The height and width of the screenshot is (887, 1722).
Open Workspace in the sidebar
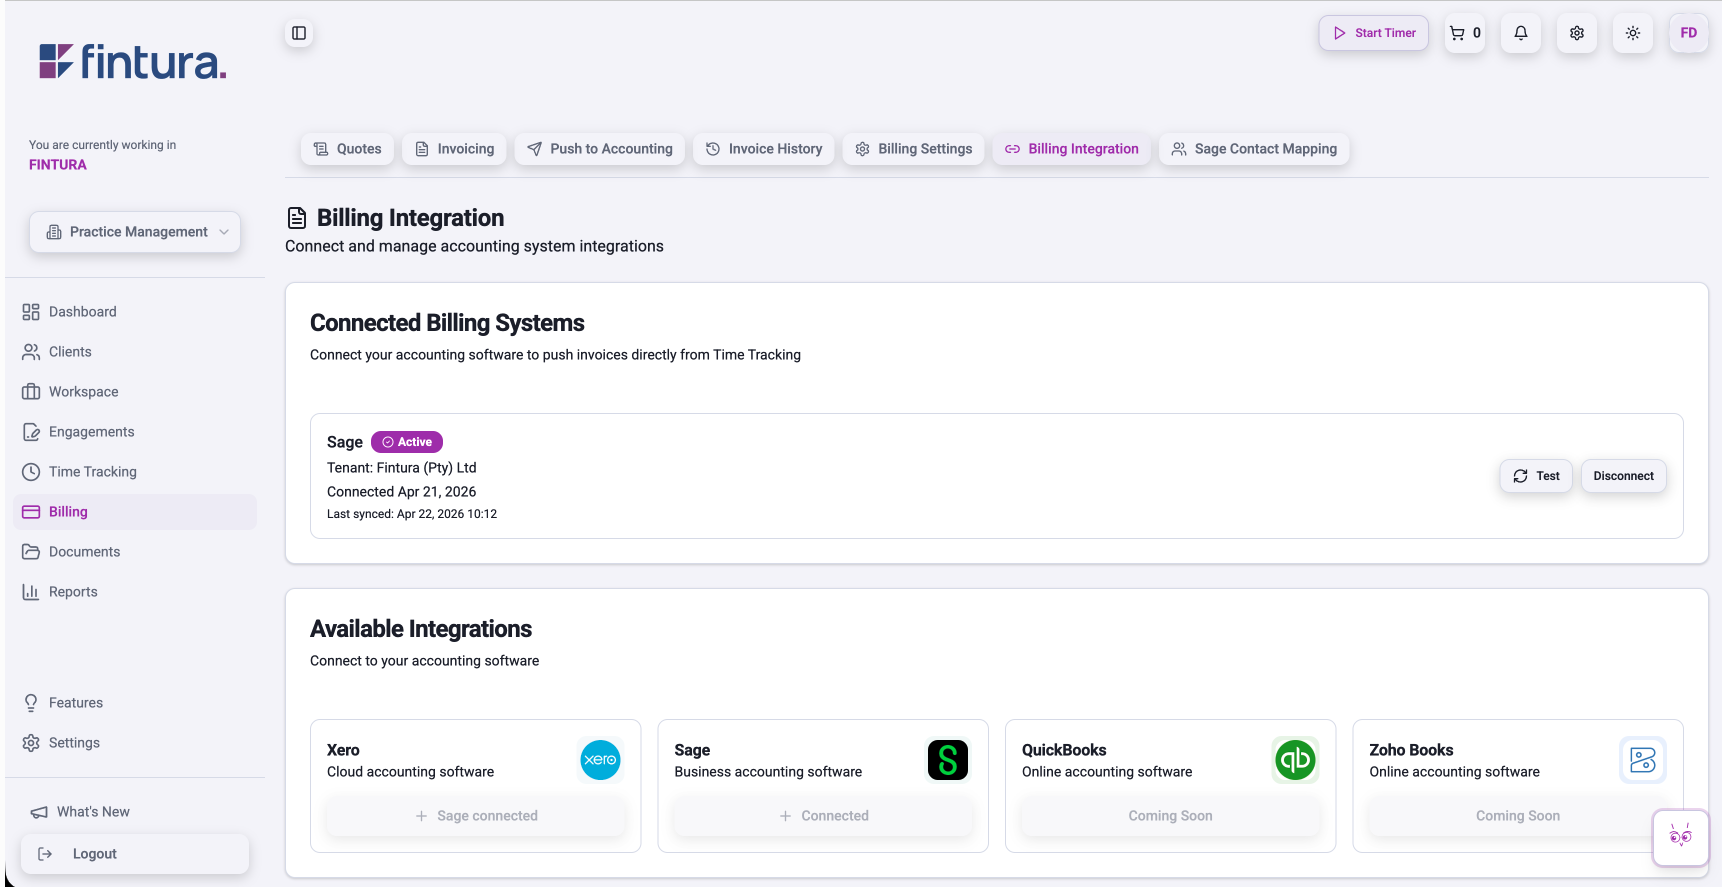click(135, 392)
